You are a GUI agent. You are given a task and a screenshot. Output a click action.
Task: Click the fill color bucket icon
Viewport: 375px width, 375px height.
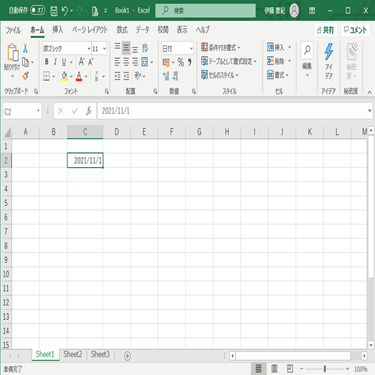64,77
